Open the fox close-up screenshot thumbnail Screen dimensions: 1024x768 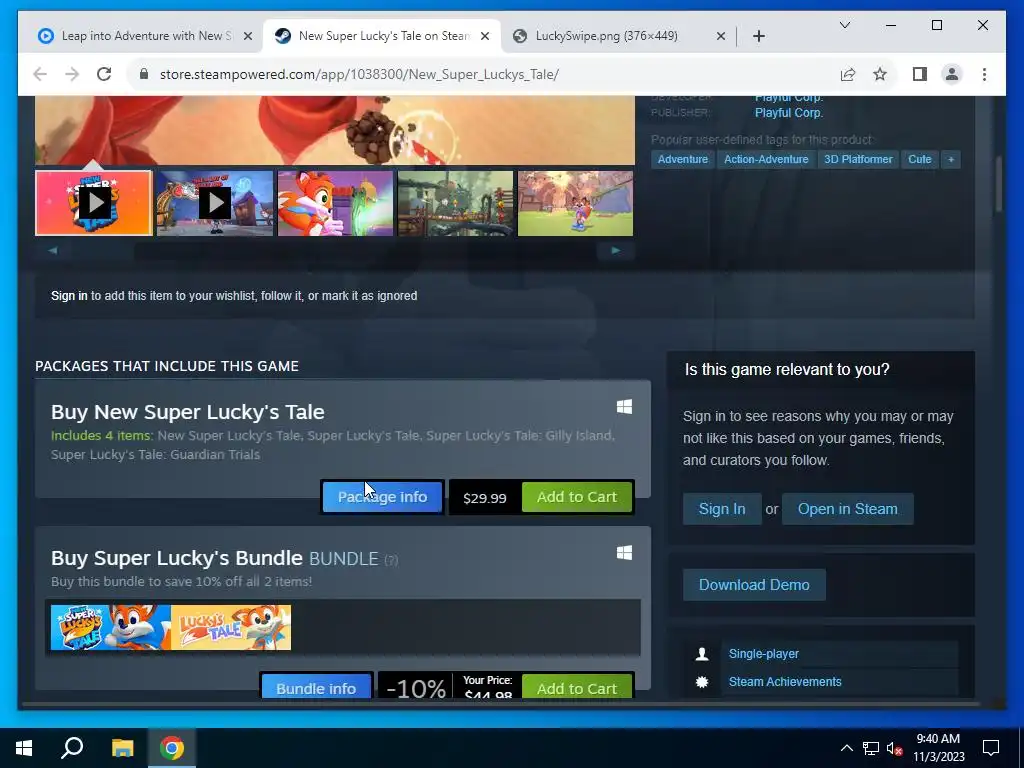(336, 203)
